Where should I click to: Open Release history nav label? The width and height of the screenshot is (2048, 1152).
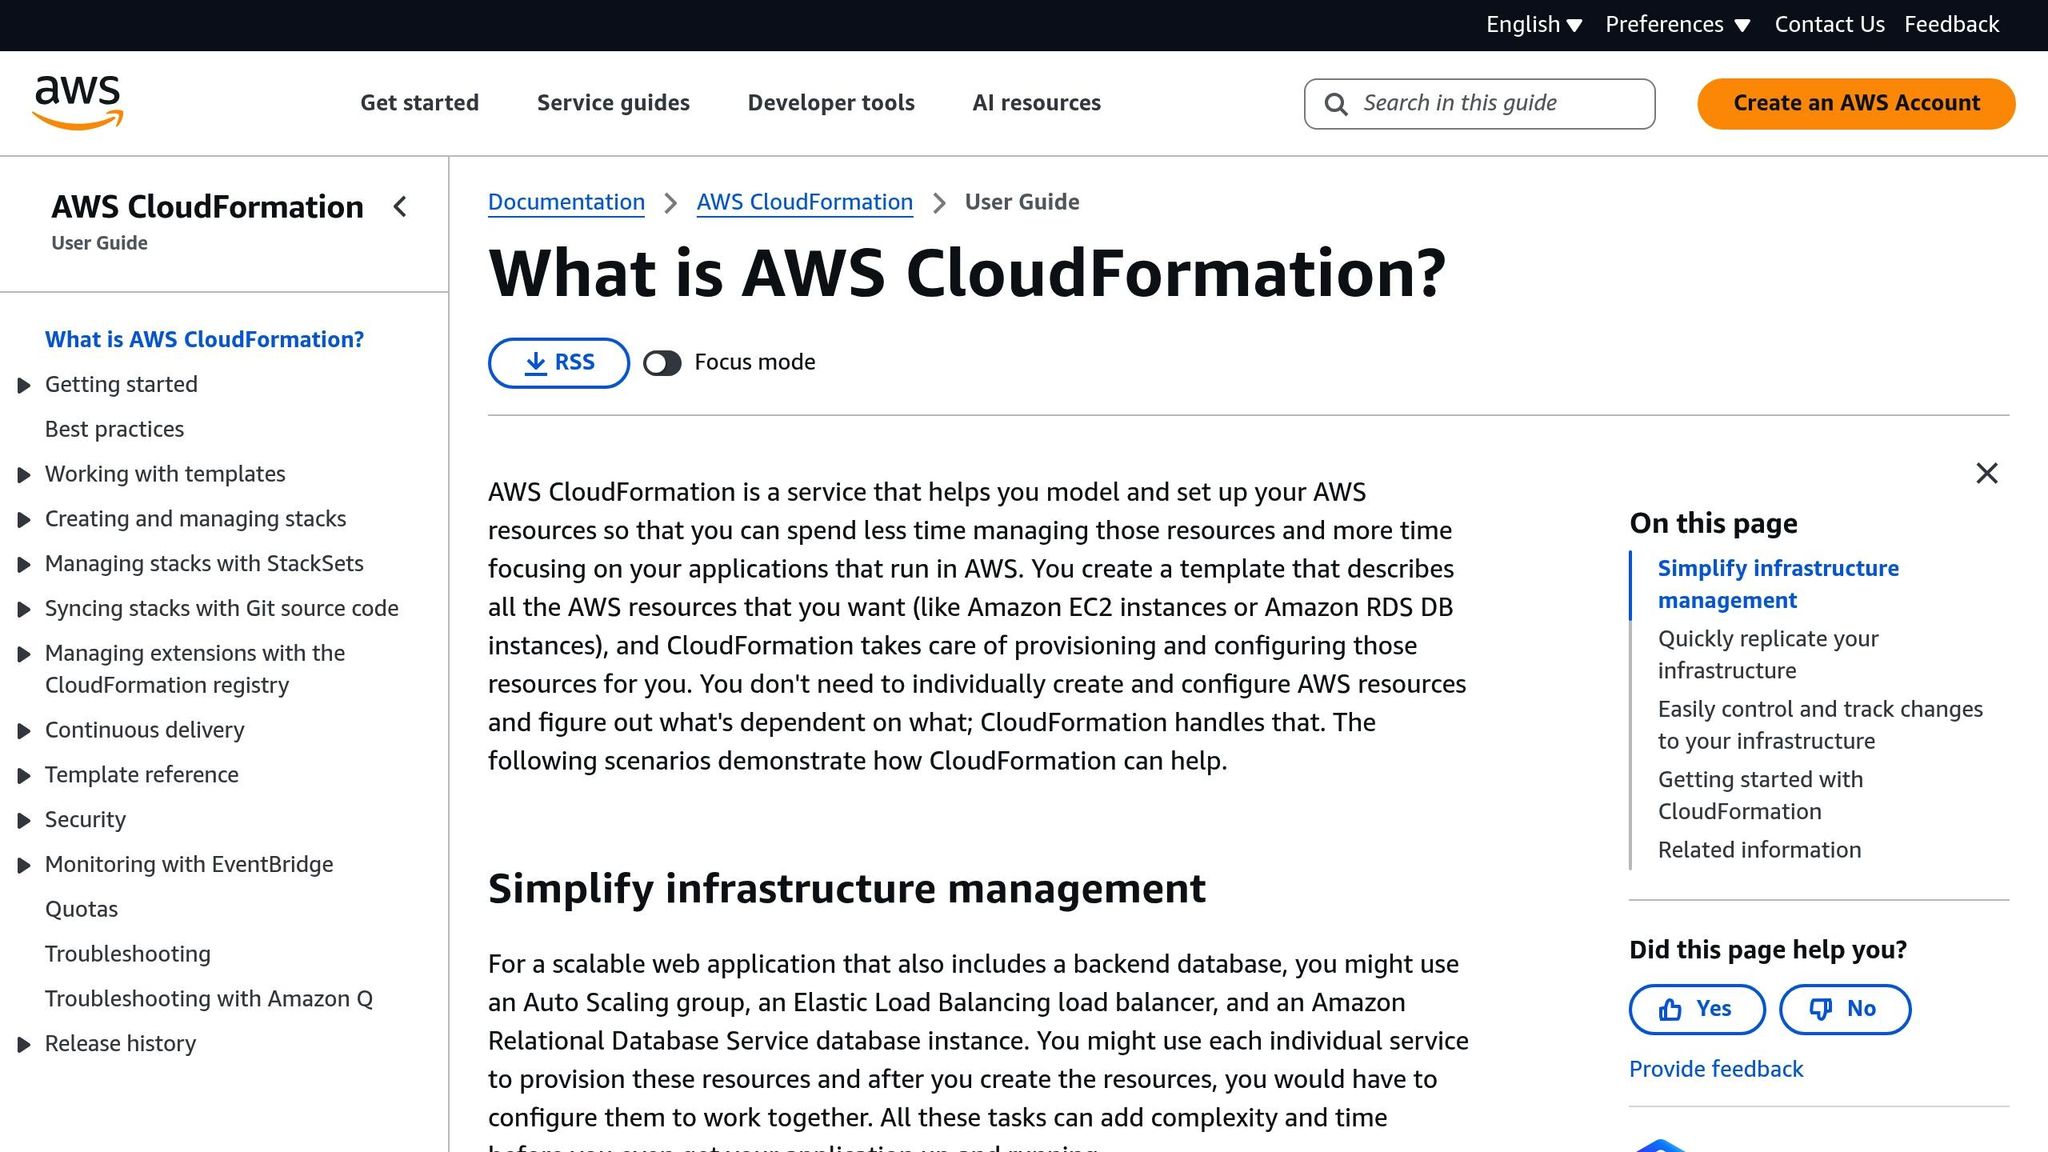(x=120, y=1044)
